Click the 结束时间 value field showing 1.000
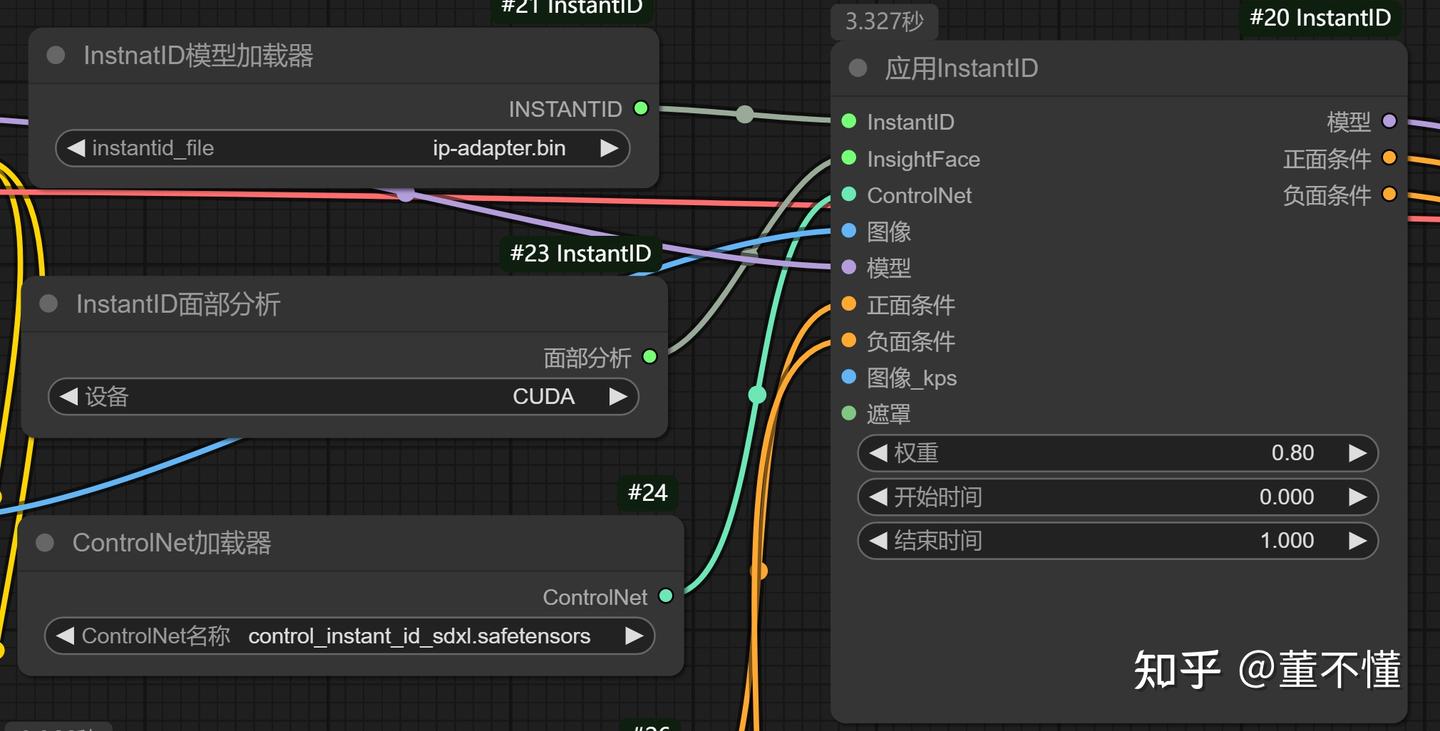Viewport: 1440px width, 731px height. point(1285,540)
